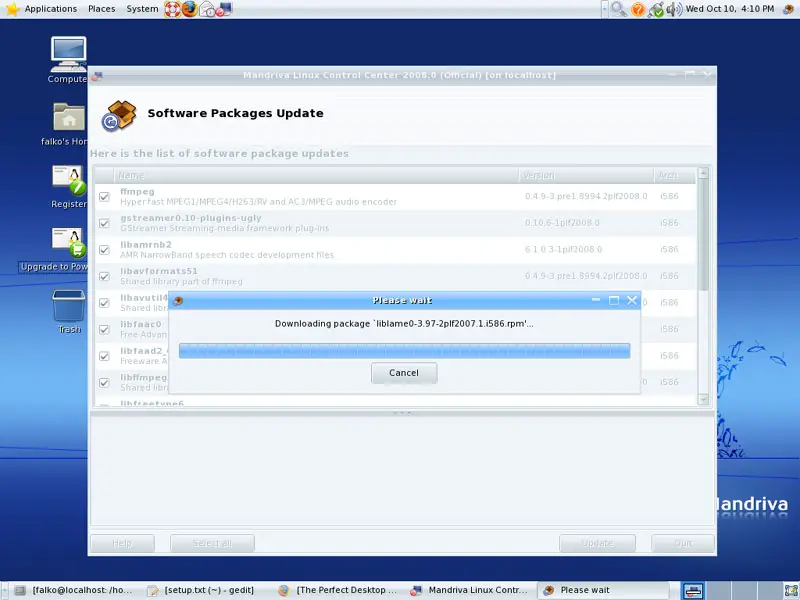
Task: Select the libamrnb2 package name
Action: coord(146,245)
